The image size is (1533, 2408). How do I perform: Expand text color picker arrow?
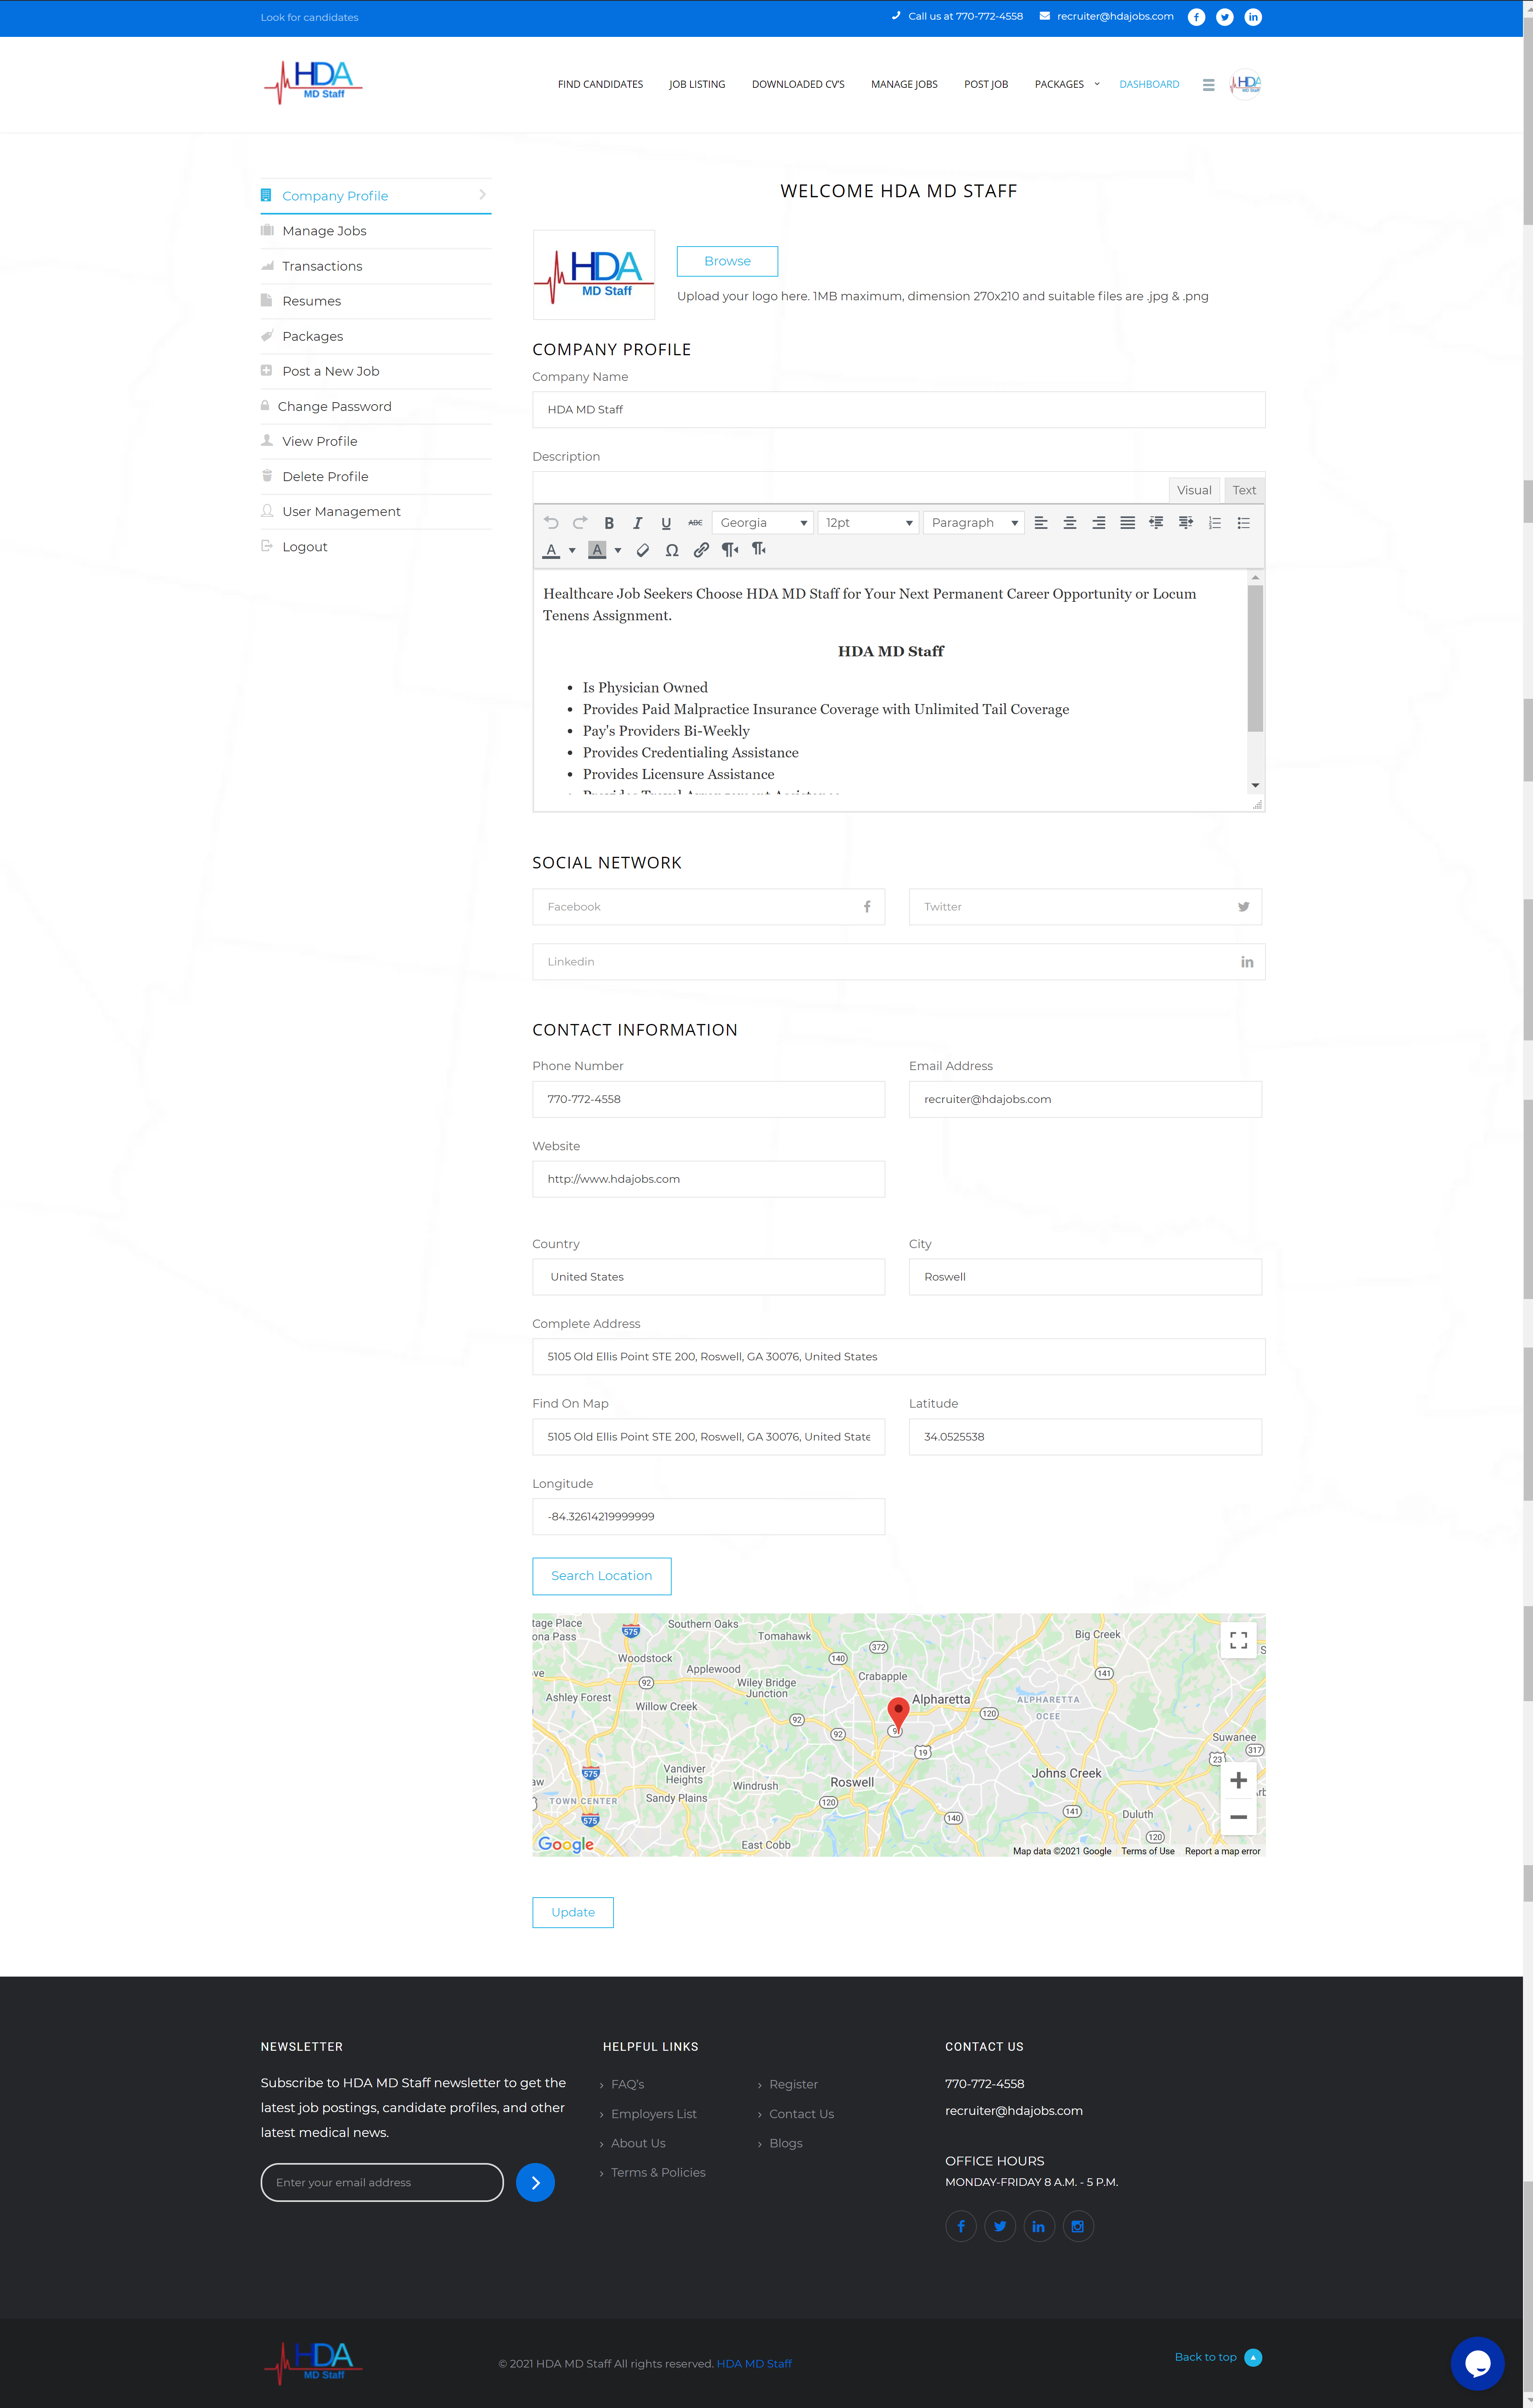coord(572,550)
